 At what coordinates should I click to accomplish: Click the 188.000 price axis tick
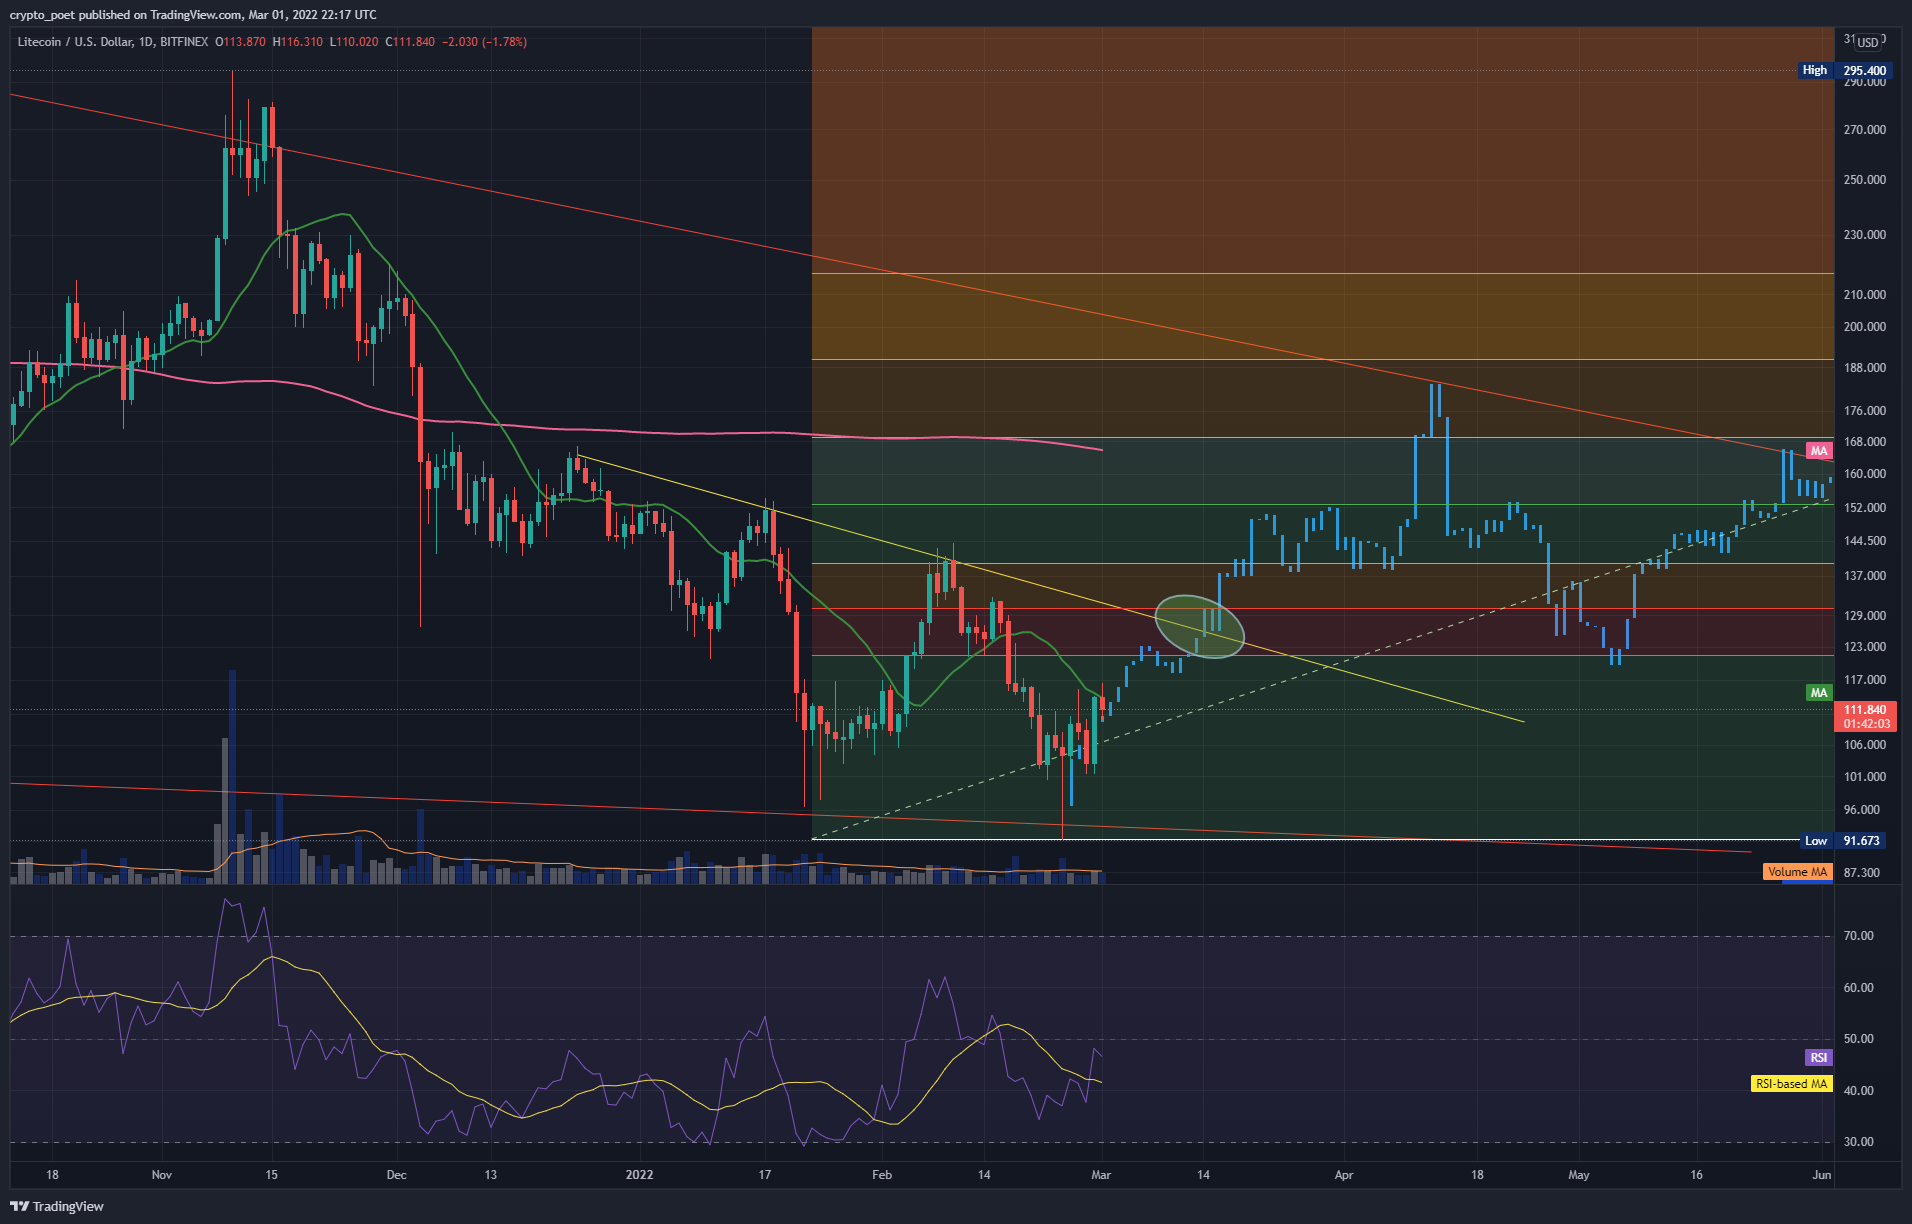click(x=1865, y=368)
